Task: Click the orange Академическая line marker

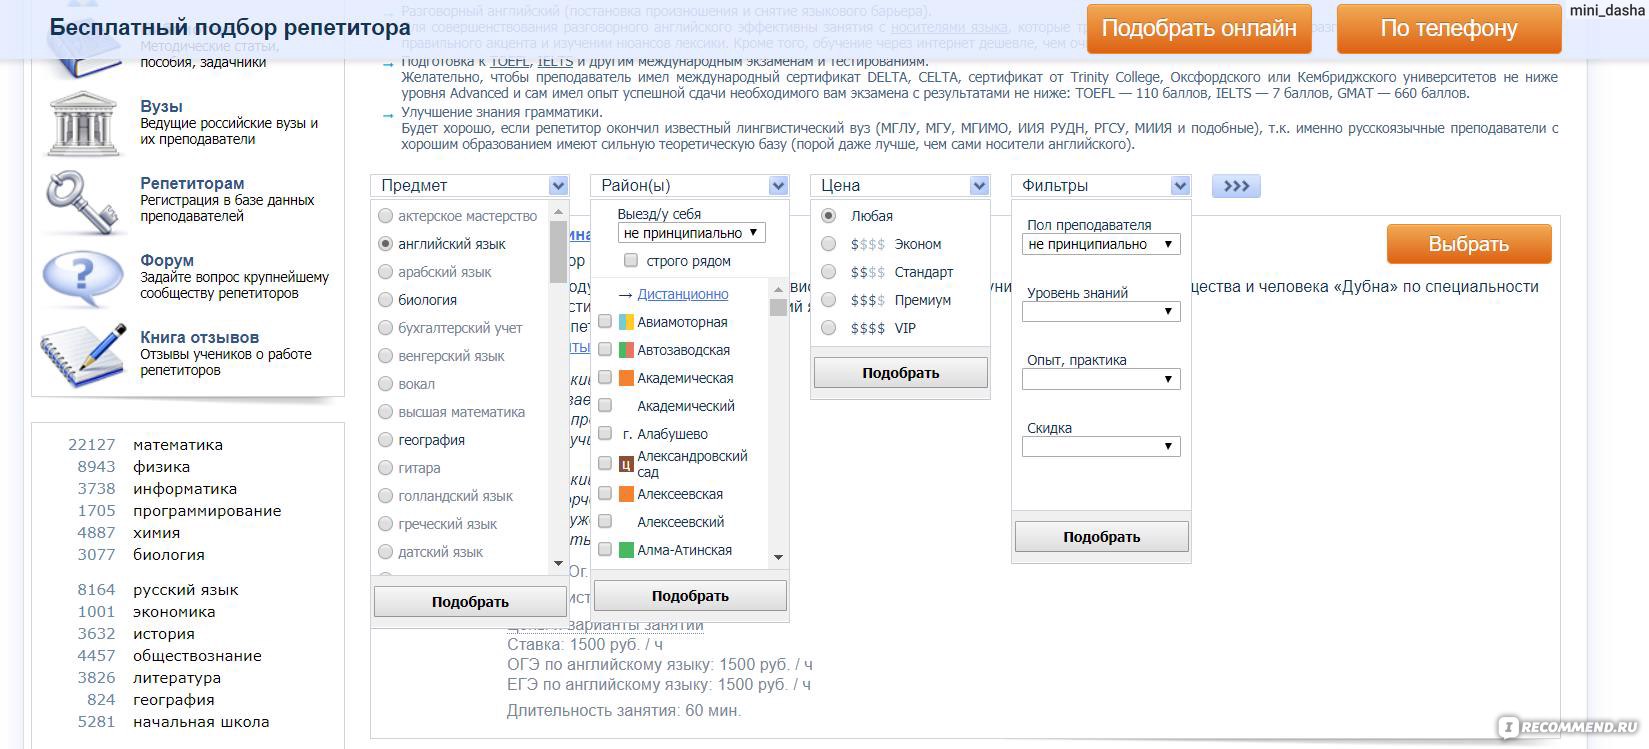Action: click(x=626, y=378)
